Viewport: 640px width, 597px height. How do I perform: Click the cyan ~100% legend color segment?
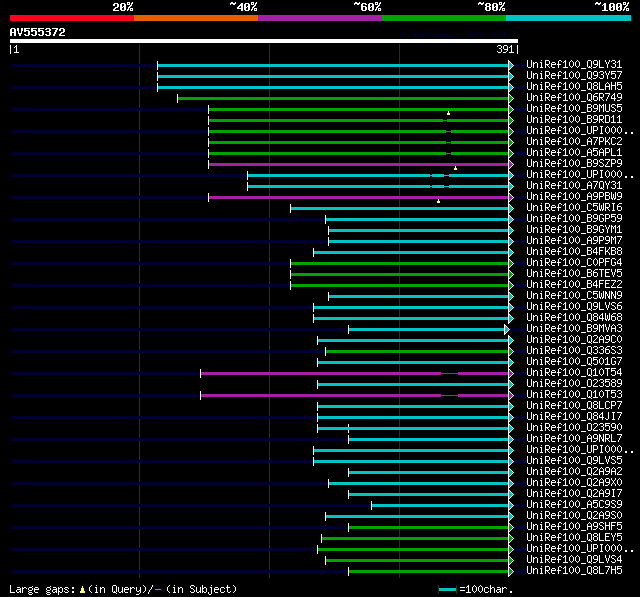568,18
